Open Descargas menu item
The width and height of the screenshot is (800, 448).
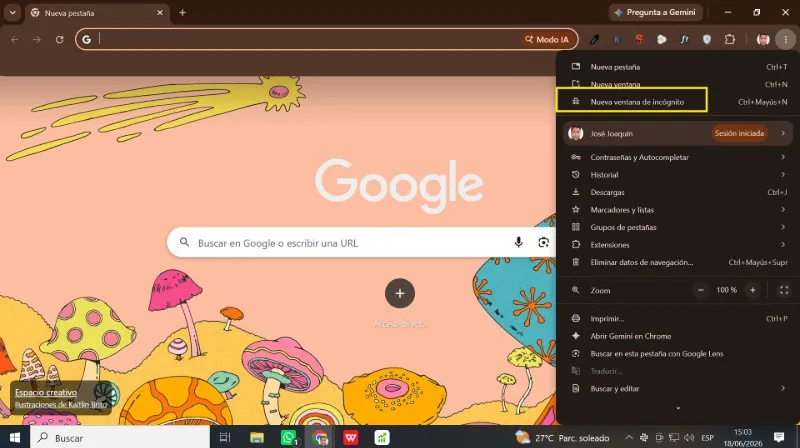click(677, 192)
